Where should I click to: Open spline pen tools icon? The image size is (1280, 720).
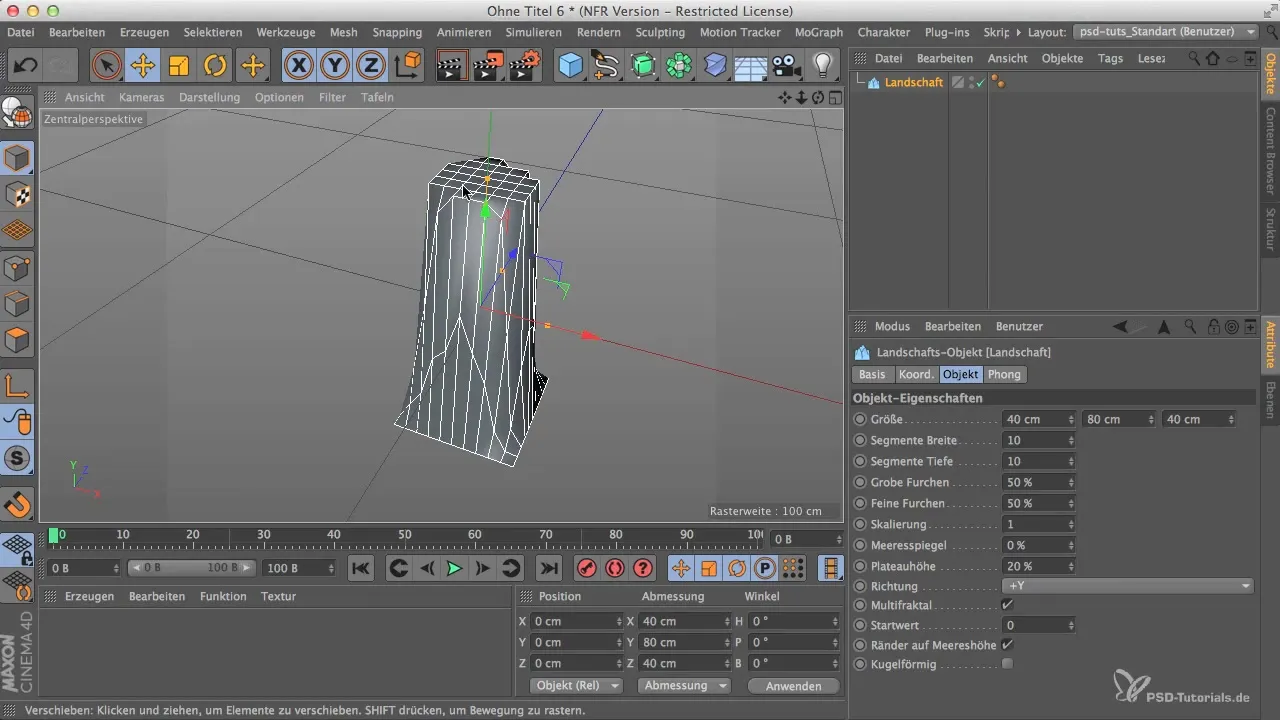pyautogui.click(x=606, y=66)
